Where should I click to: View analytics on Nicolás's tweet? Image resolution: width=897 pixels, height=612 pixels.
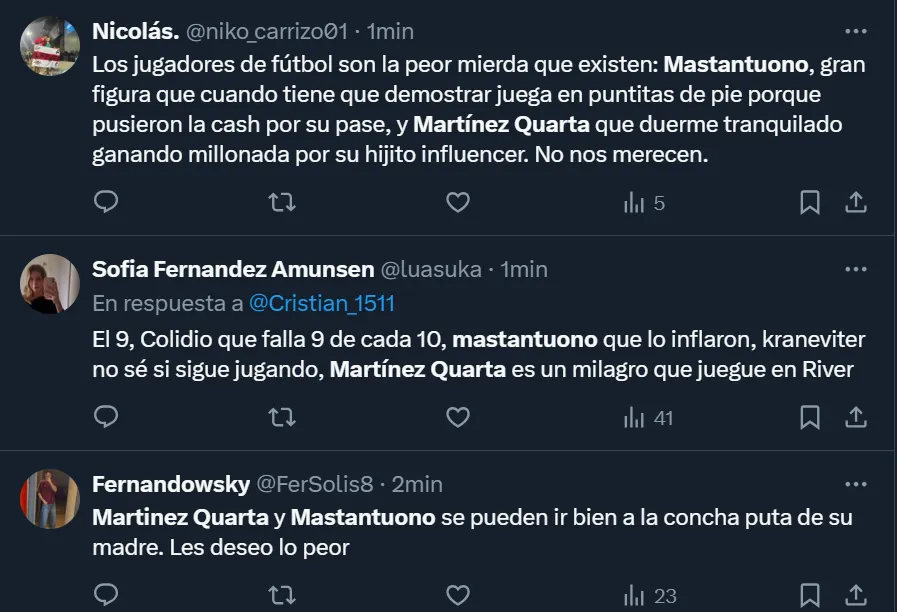[x=644, y=203]
